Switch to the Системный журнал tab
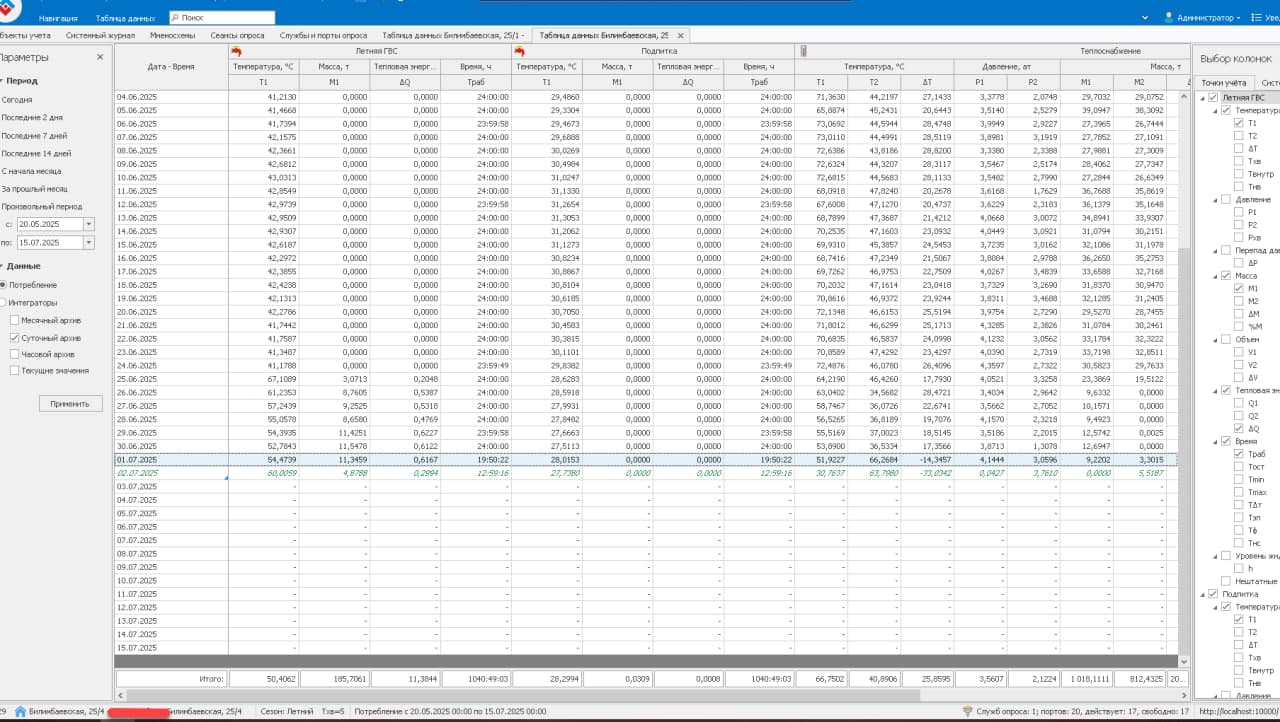 click(x=100, y=35)
